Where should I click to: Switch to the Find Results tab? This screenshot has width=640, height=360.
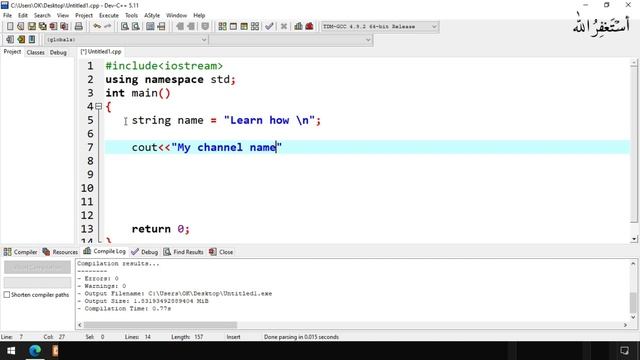pyautogui.click(x=184, y=252)
